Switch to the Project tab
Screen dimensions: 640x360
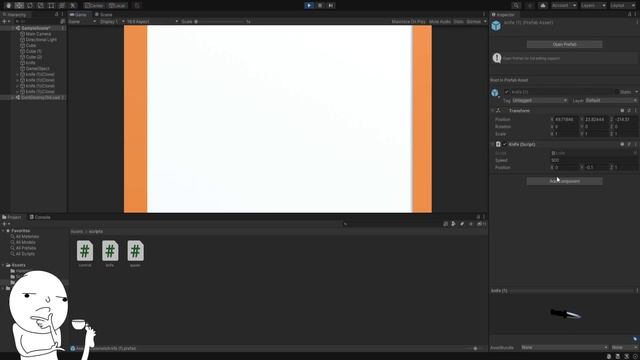(12, 217)
